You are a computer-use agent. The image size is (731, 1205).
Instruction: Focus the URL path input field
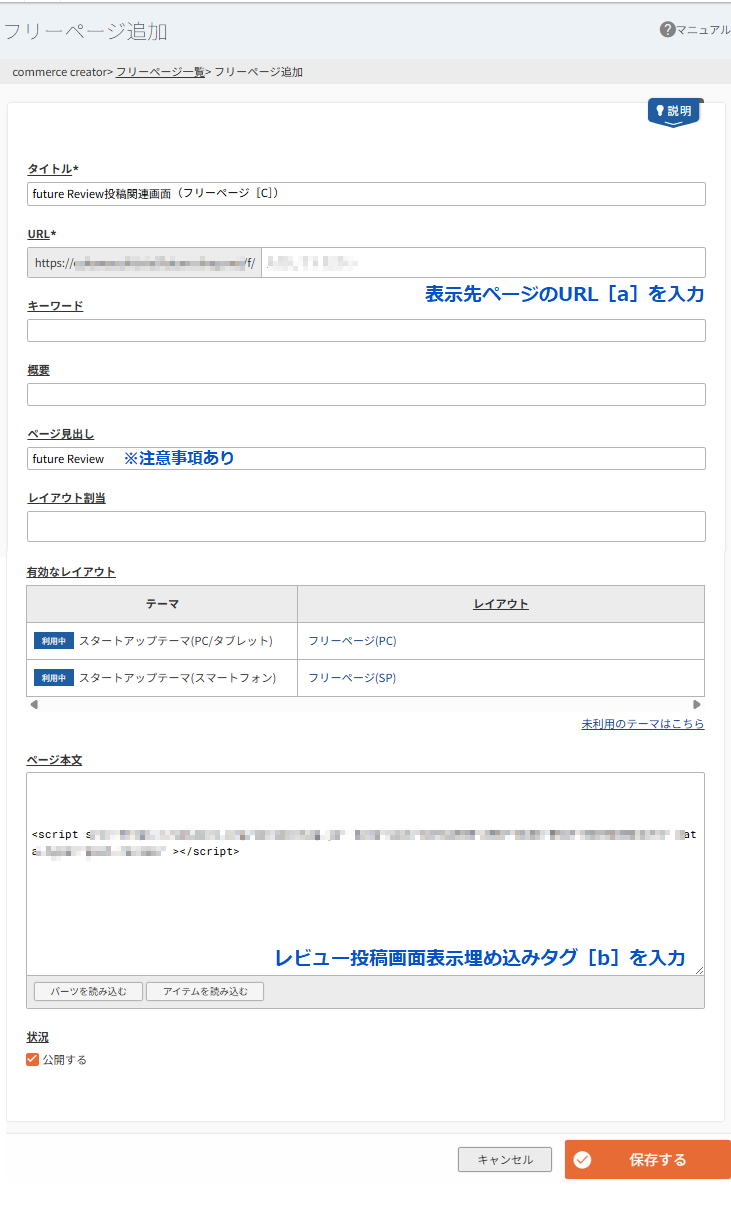[483, 263]
